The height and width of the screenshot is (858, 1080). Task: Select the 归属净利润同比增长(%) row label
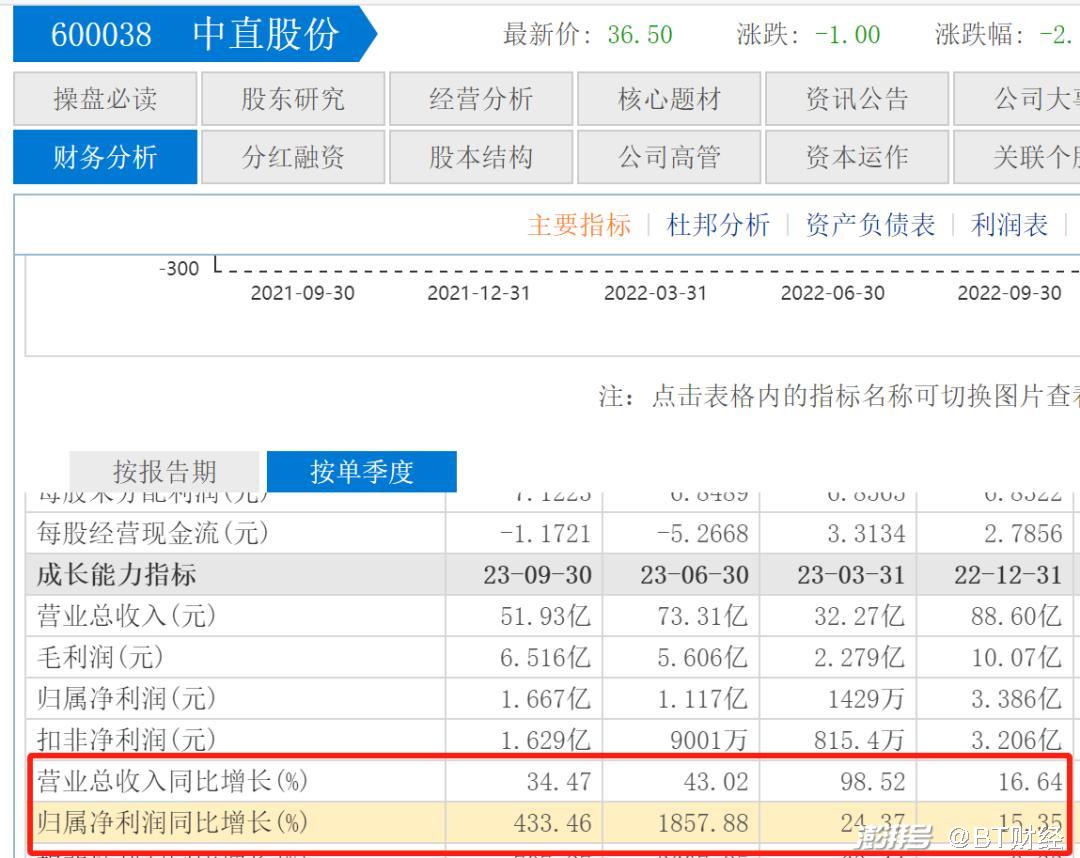pyautogui.click(x=172, y=823)
